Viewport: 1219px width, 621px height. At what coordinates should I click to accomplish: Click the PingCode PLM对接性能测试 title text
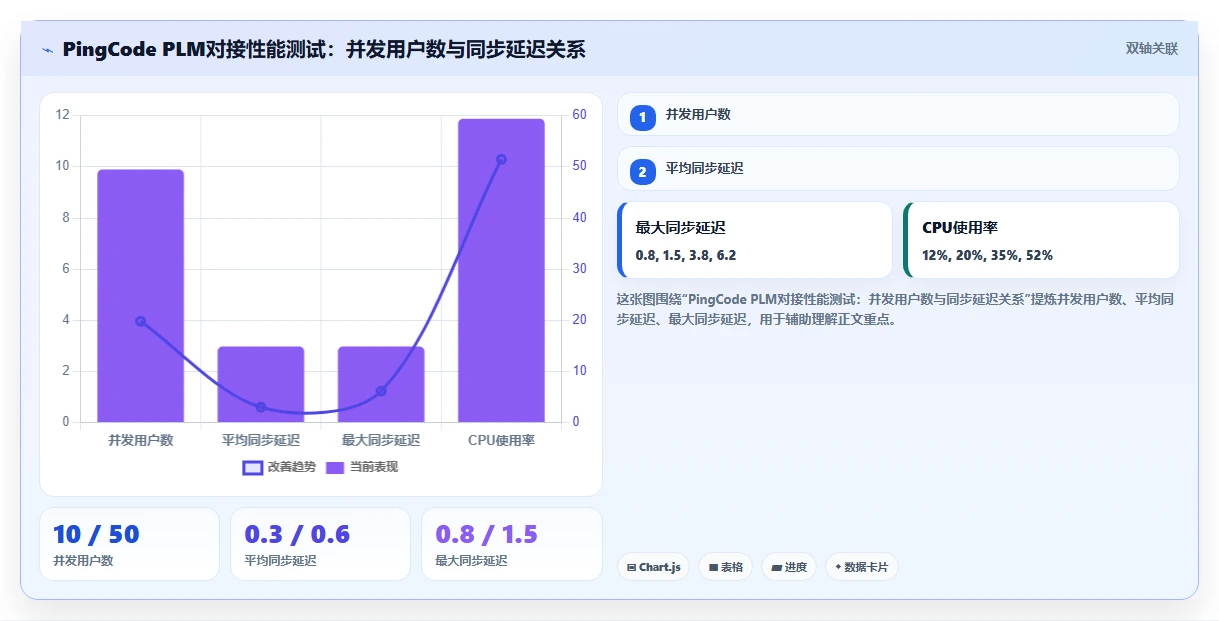323,49
